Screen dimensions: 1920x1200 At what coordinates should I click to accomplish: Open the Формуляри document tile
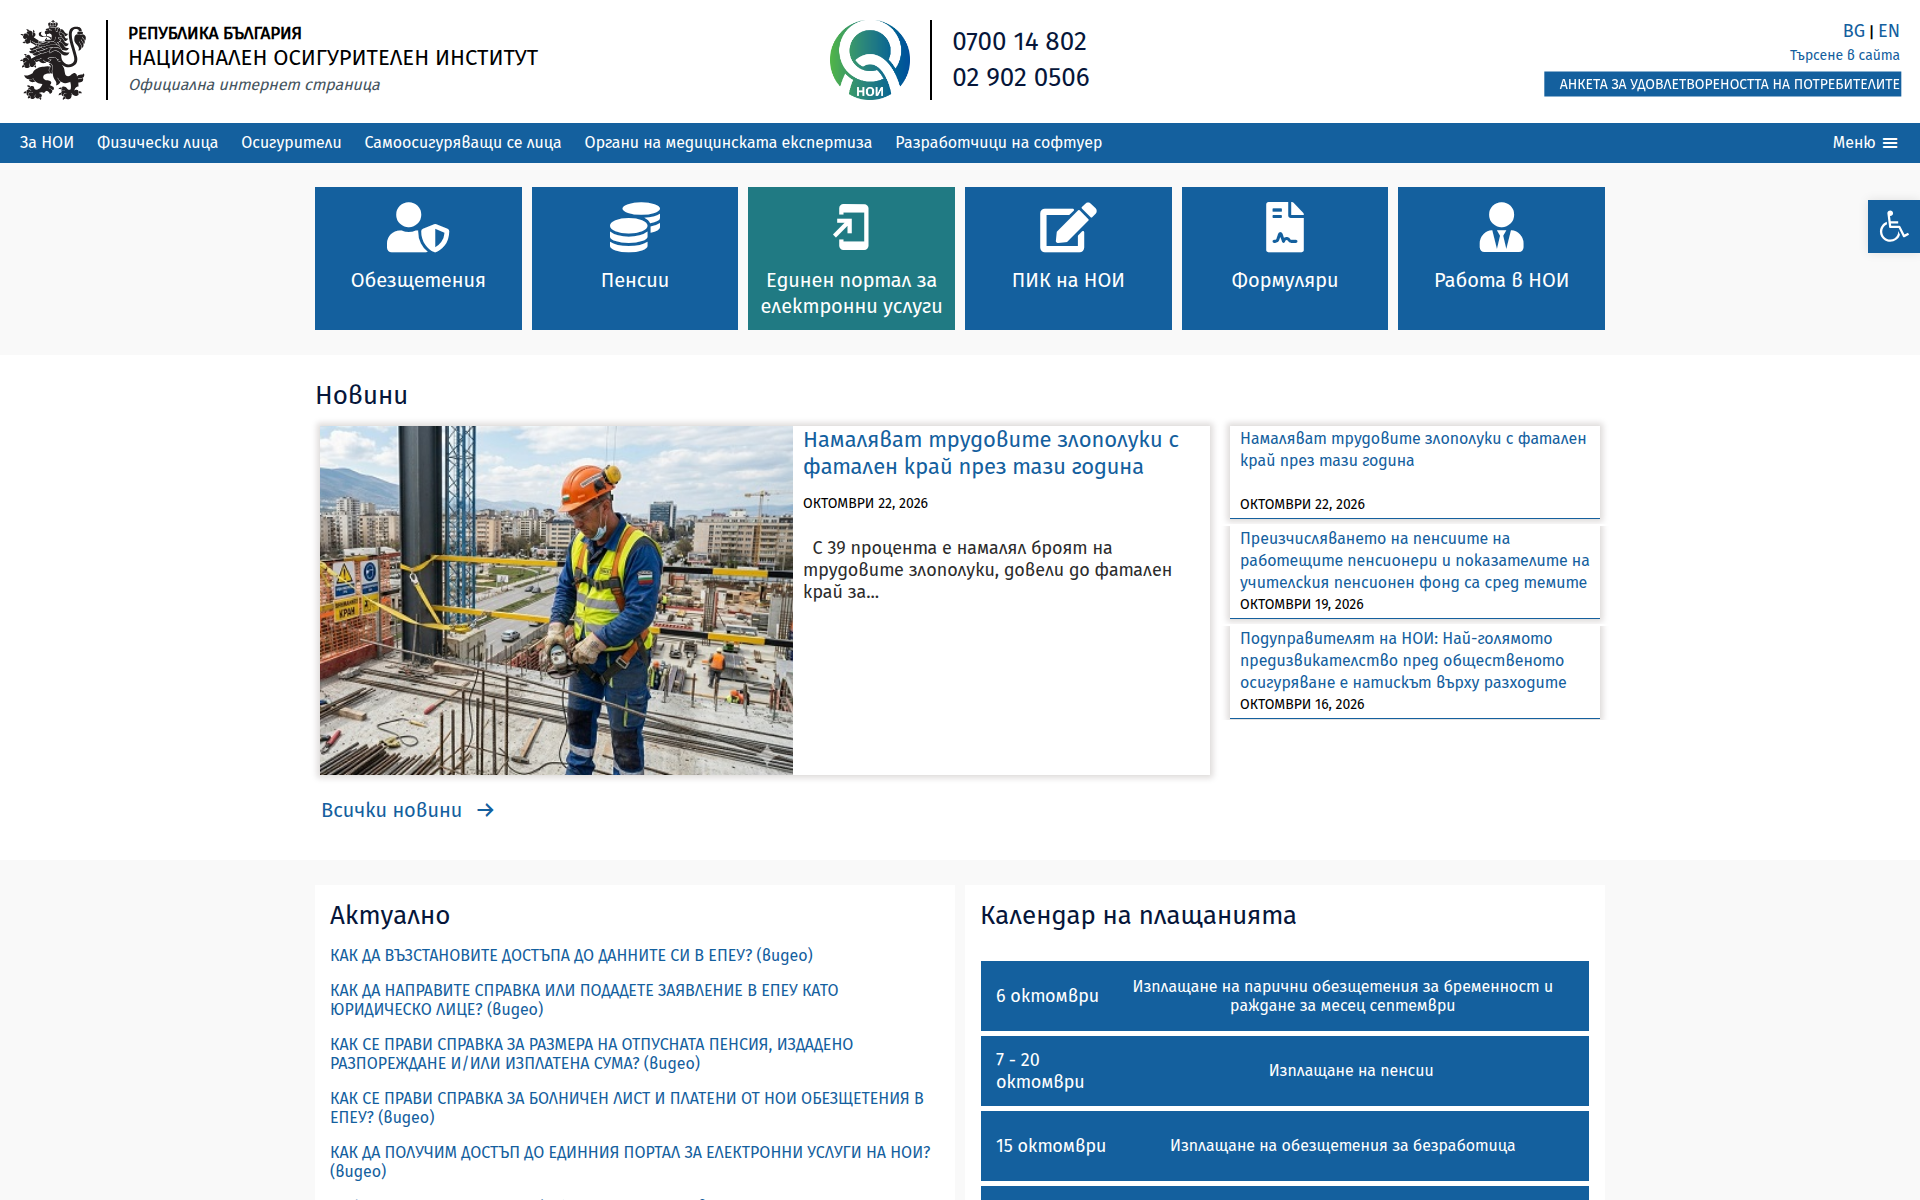tap(1285, 258)
